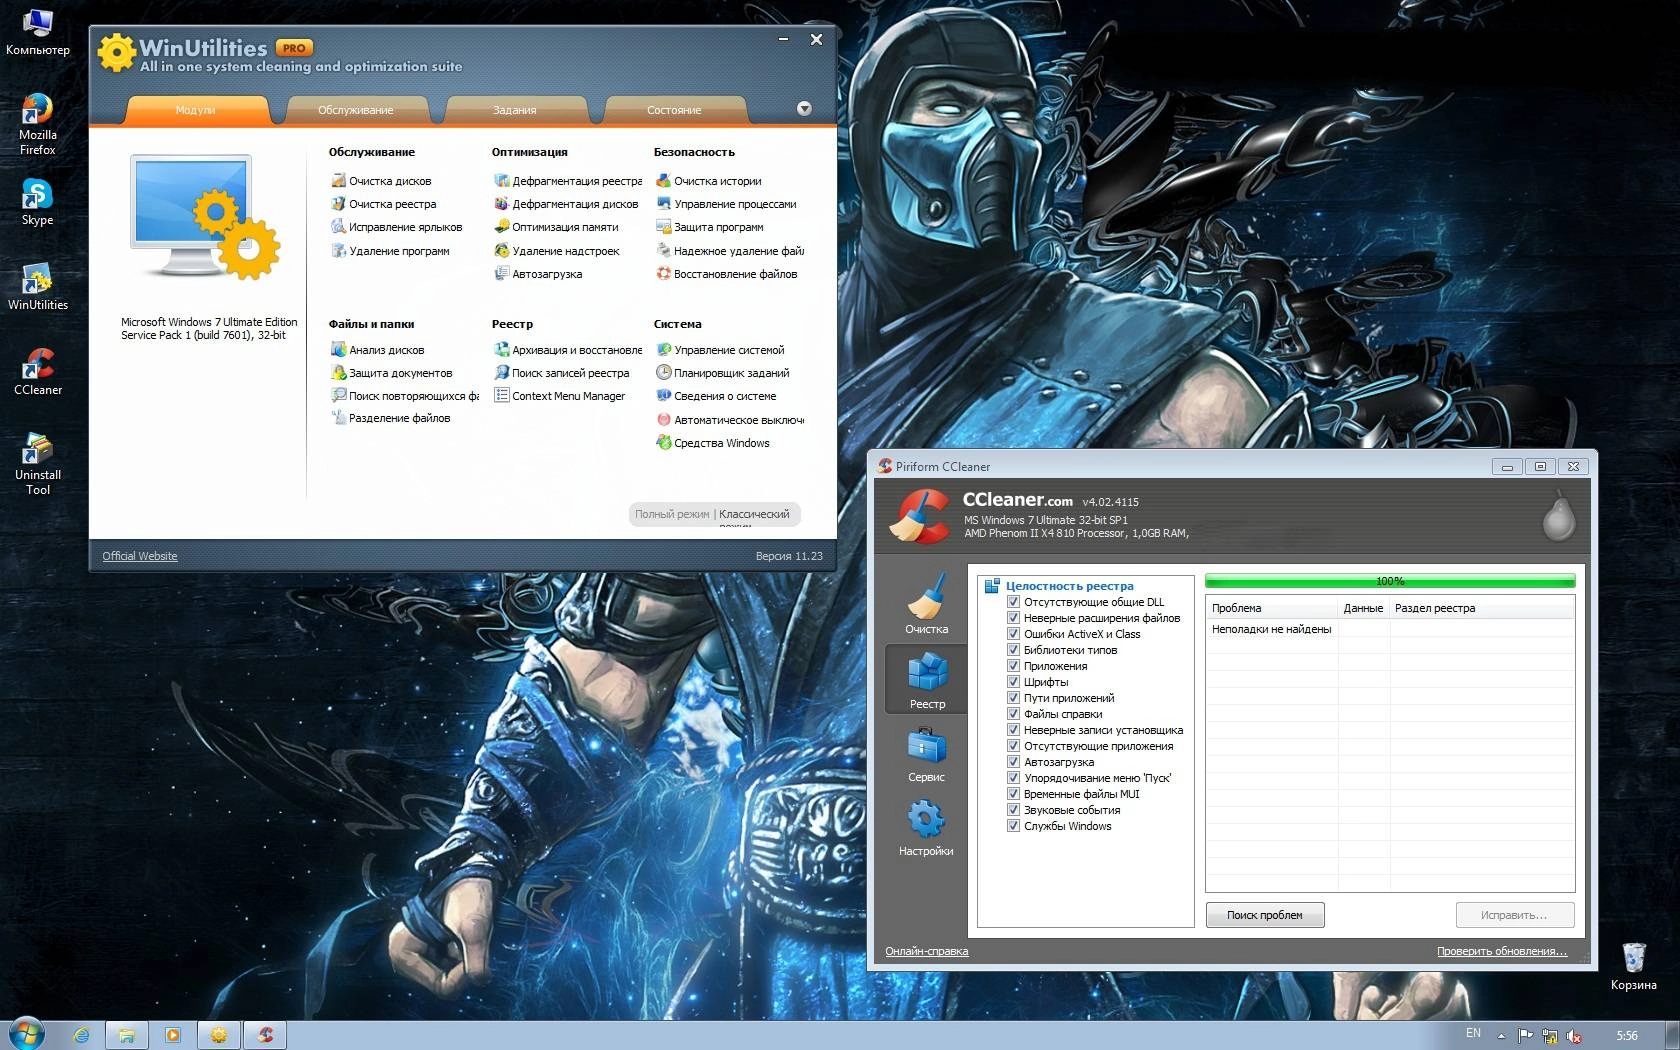
Task: Uncheck Автозагрузка checkbox in CCleaner
Action: (x=1013, y=762)
